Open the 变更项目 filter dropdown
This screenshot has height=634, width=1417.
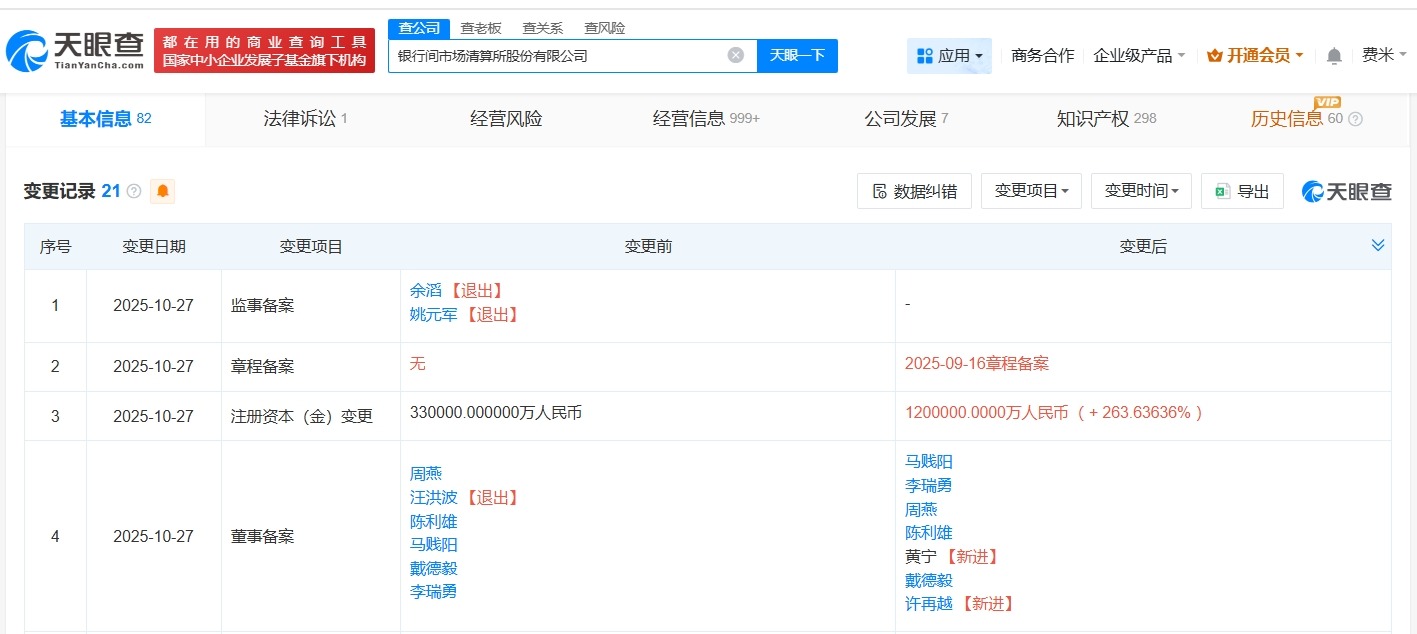[x=1031, y=190]
